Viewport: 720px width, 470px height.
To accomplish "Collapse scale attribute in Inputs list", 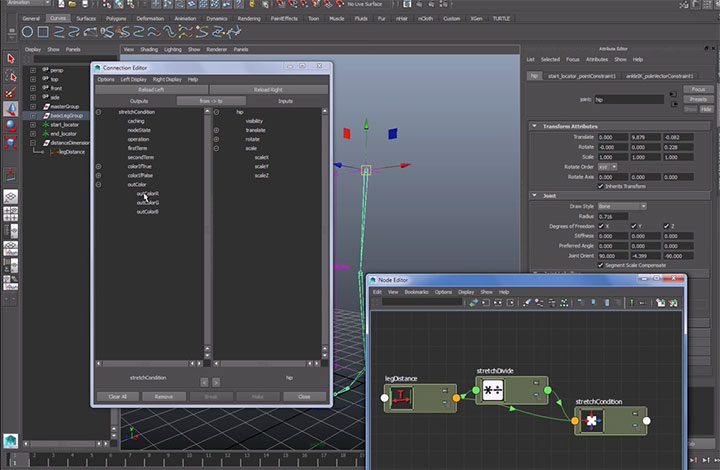I will coord(216,148).
